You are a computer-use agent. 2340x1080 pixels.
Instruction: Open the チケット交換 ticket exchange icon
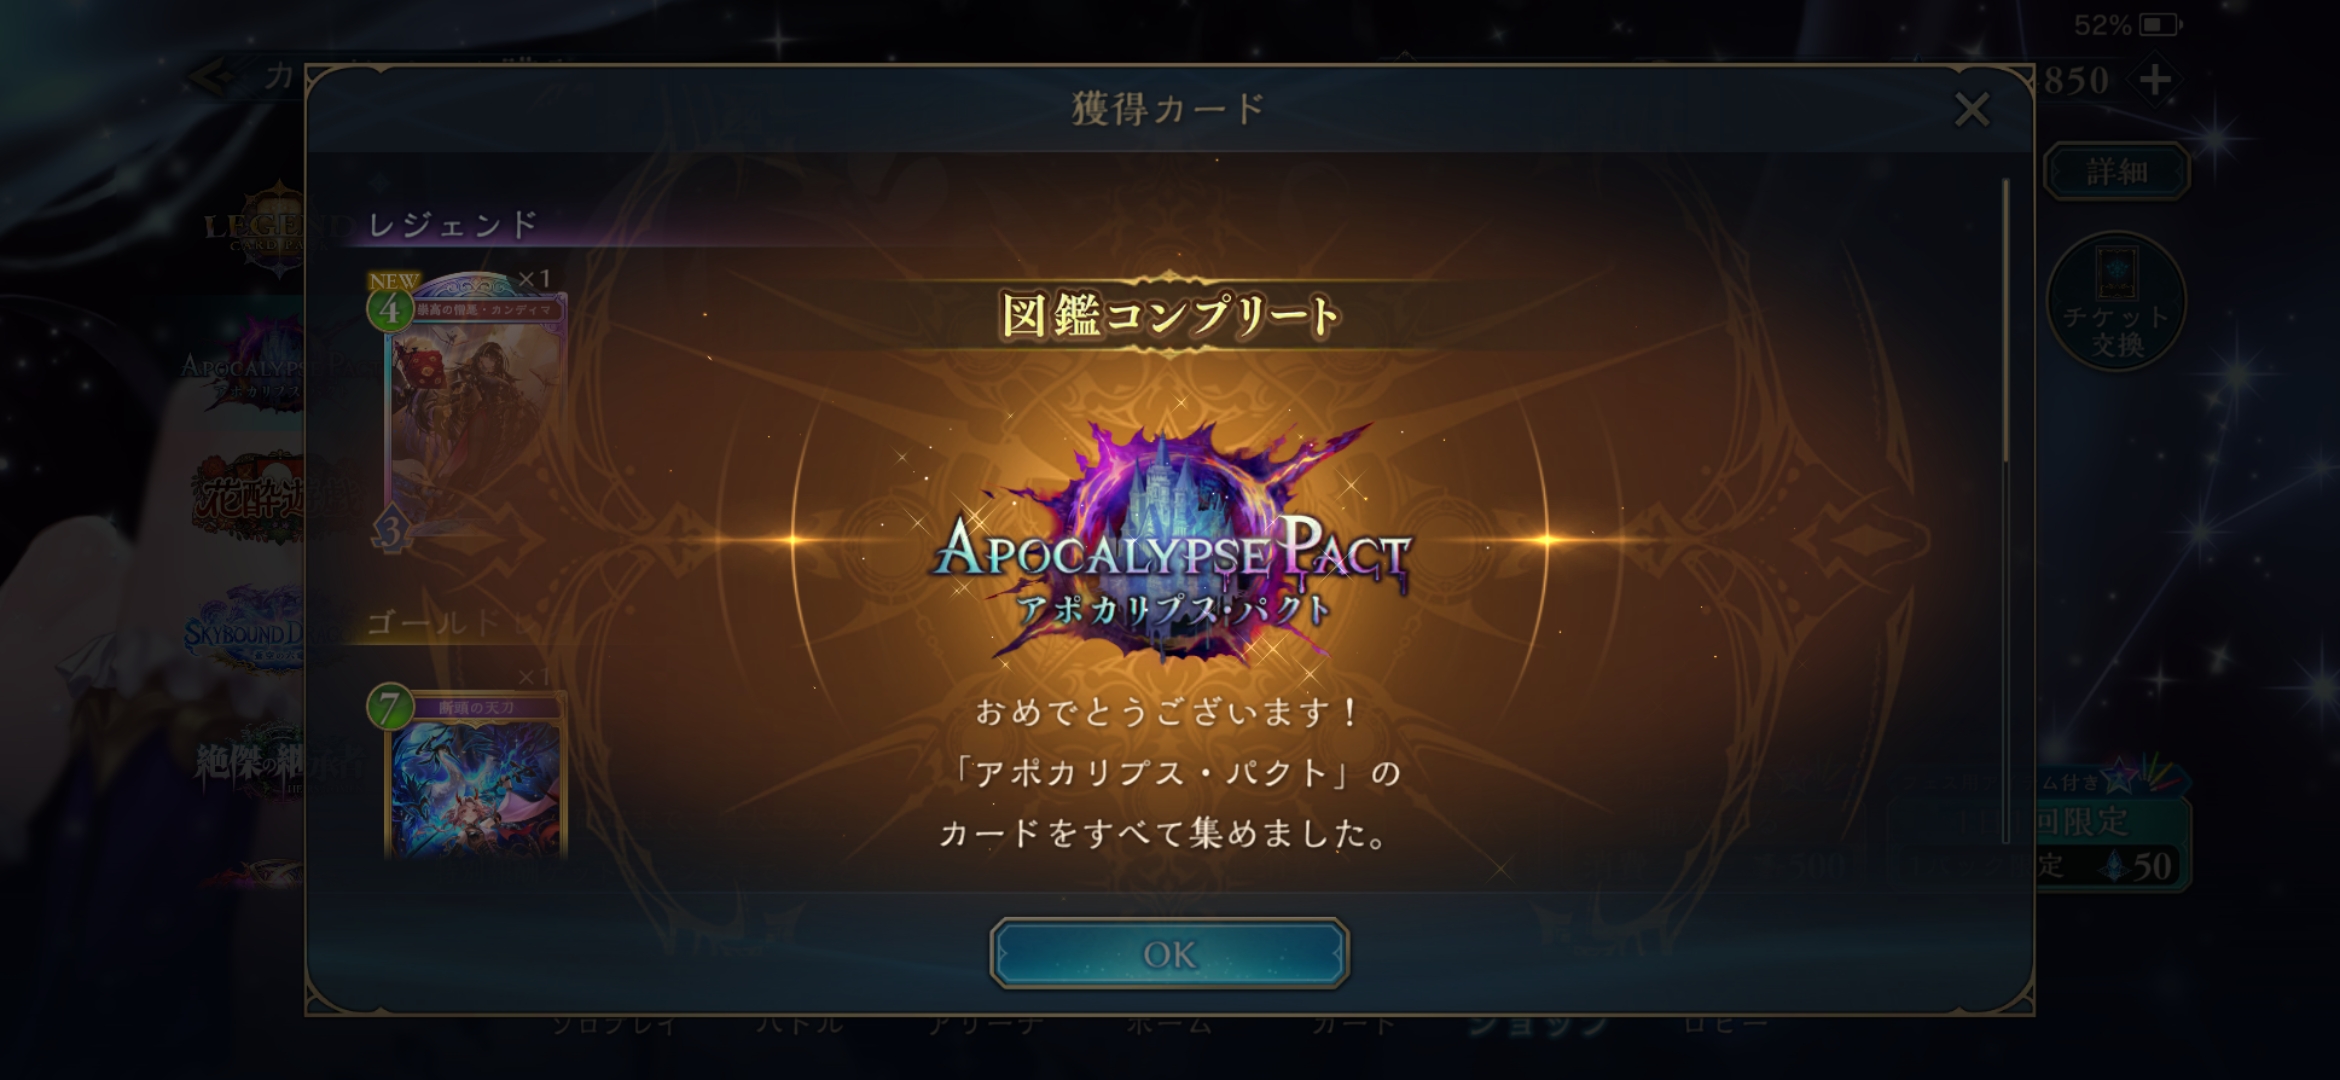[x=2116, y=302]
